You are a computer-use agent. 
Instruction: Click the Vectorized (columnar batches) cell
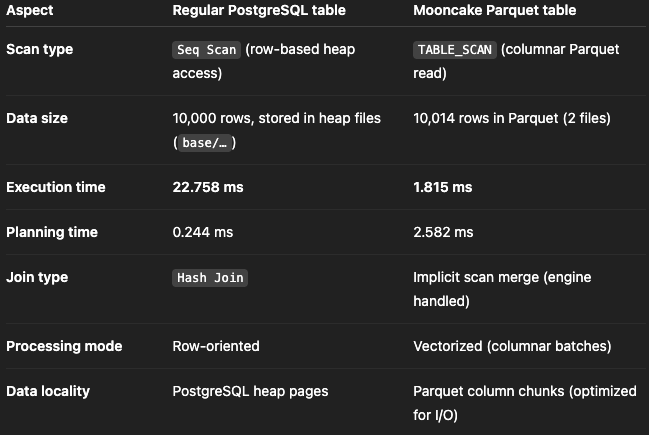coord(511,346)
